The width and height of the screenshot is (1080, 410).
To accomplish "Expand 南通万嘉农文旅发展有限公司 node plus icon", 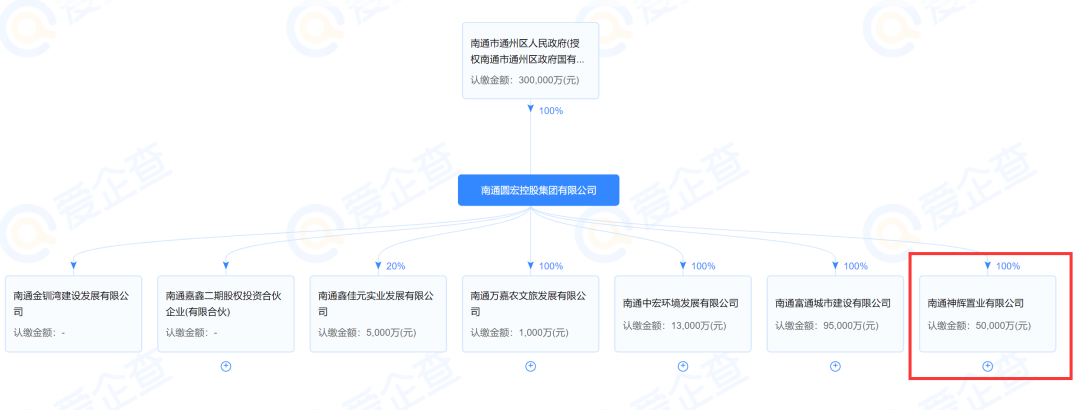I will click(530, 366).
